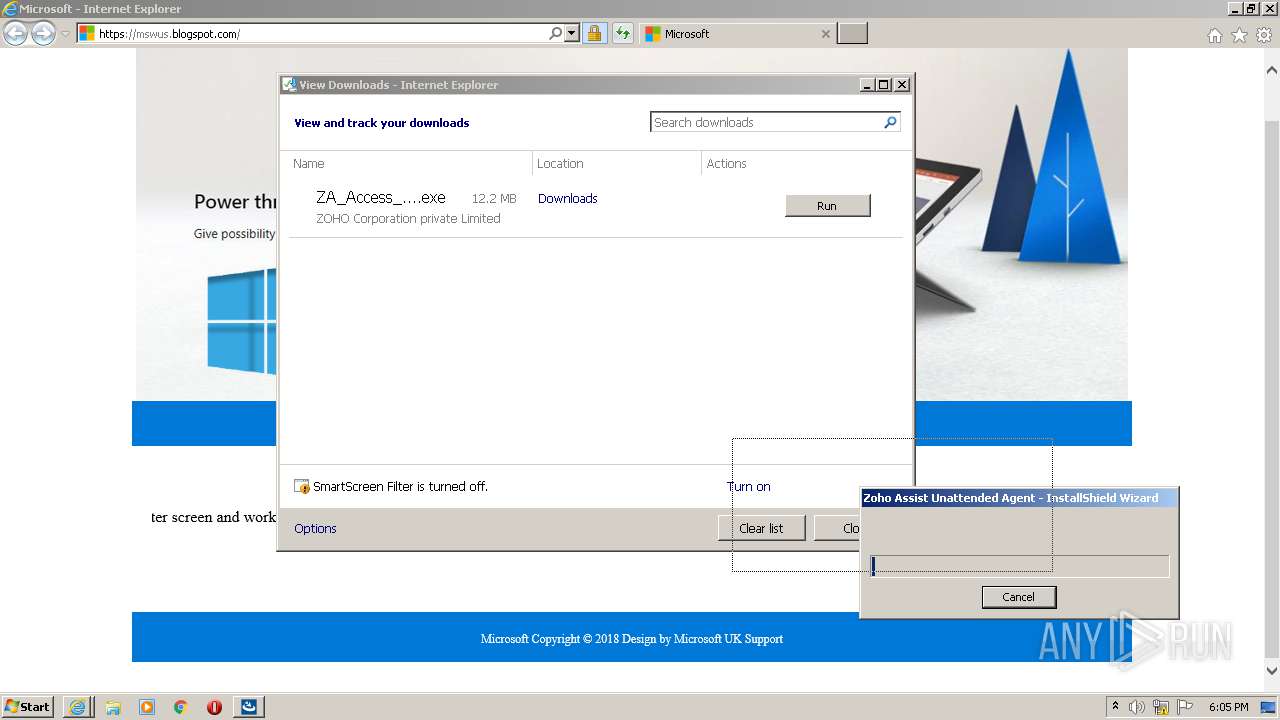Click the browser Back arrow button
Viewport: 1280px width, 720px height.
(15, 33)
